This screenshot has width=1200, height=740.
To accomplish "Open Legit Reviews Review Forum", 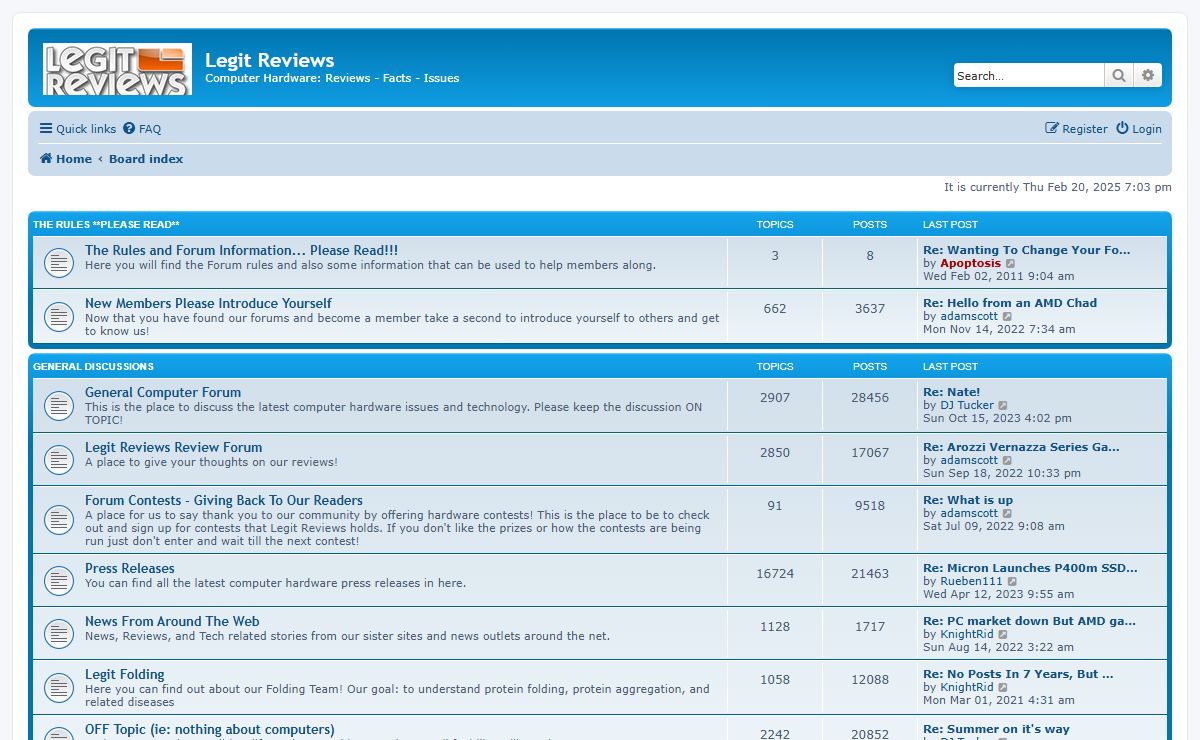I will click(173, 447).
